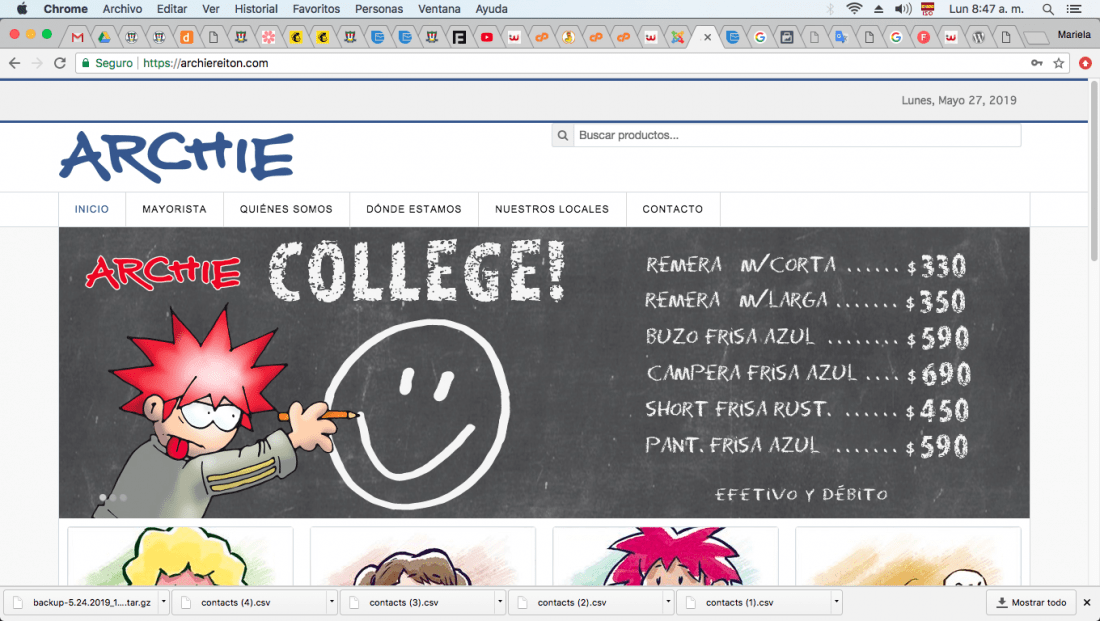Open saved passwords key icon

point(1036,63)
